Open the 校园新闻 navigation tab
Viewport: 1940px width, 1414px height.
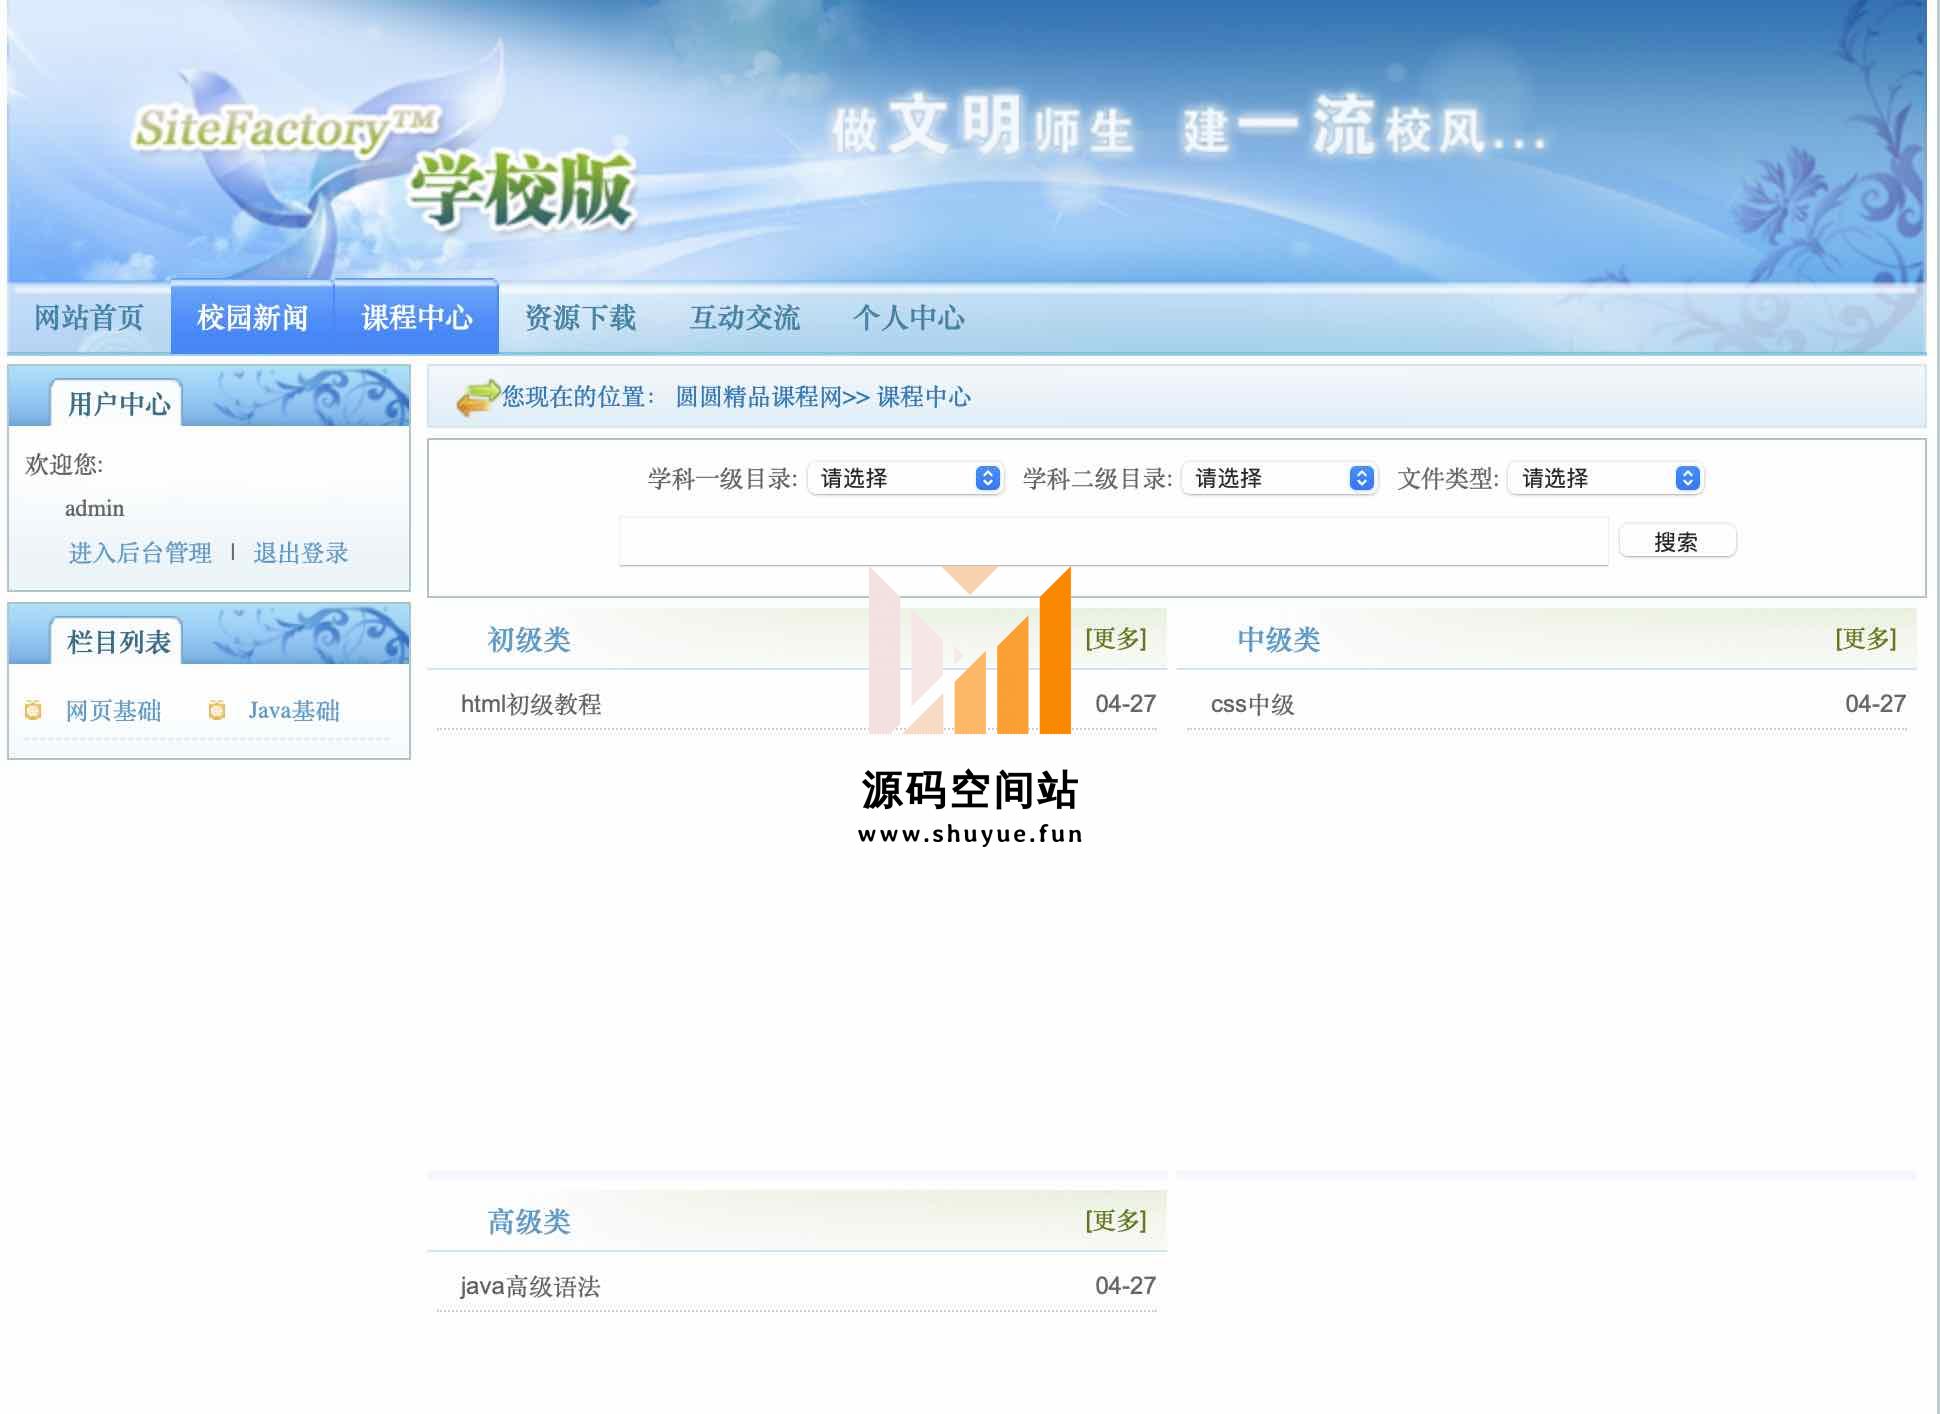pos(252,318)
